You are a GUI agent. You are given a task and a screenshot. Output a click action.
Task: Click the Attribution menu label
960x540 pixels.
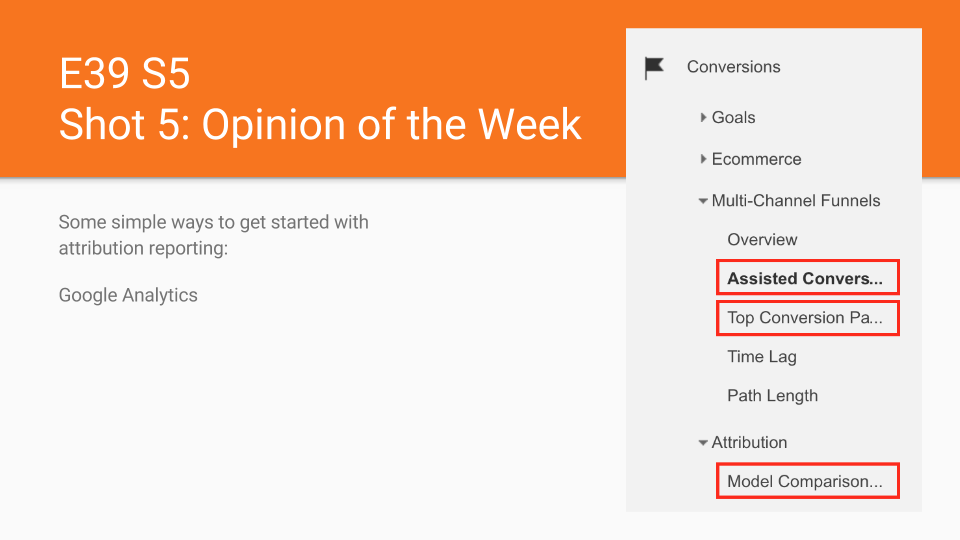coord(749,443)
